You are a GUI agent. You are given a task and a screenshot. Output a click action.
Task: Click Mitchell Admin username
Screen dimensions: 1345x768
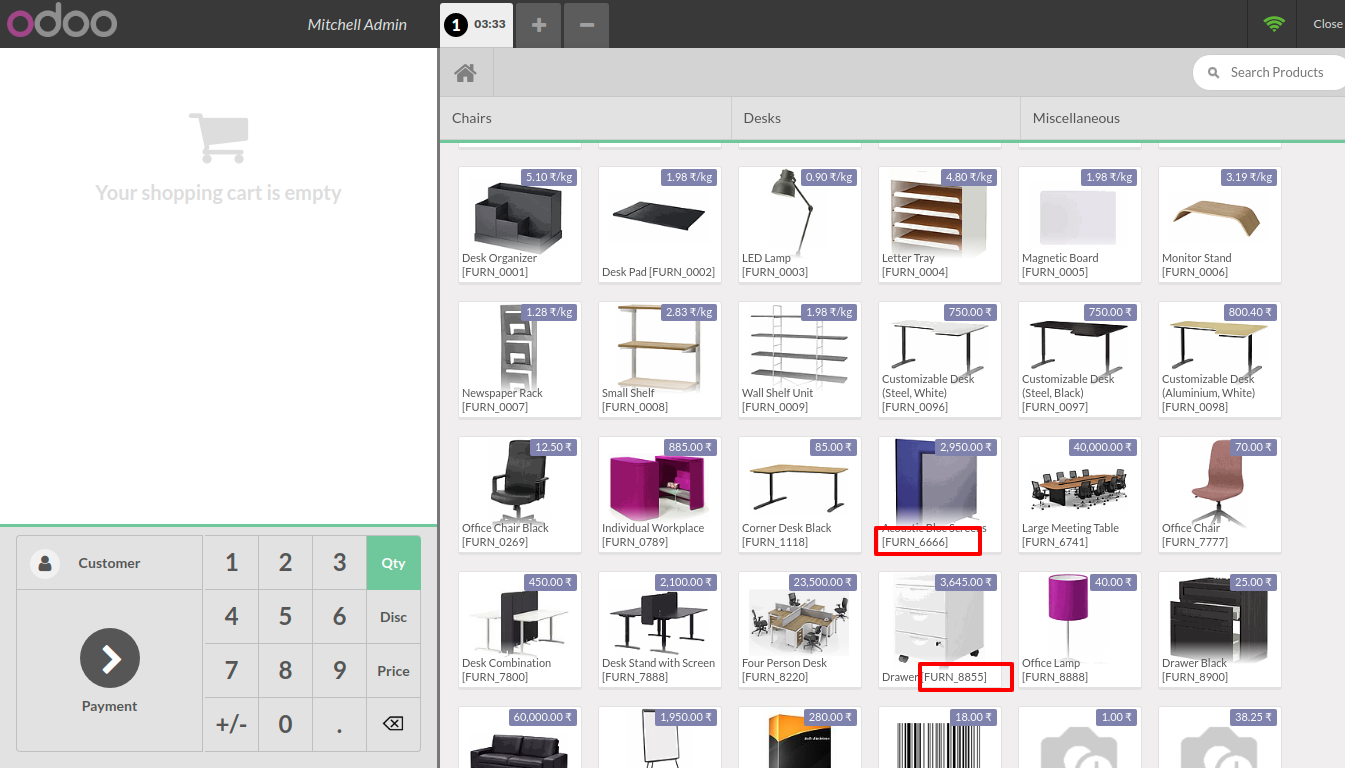click(x=357, y=25)
